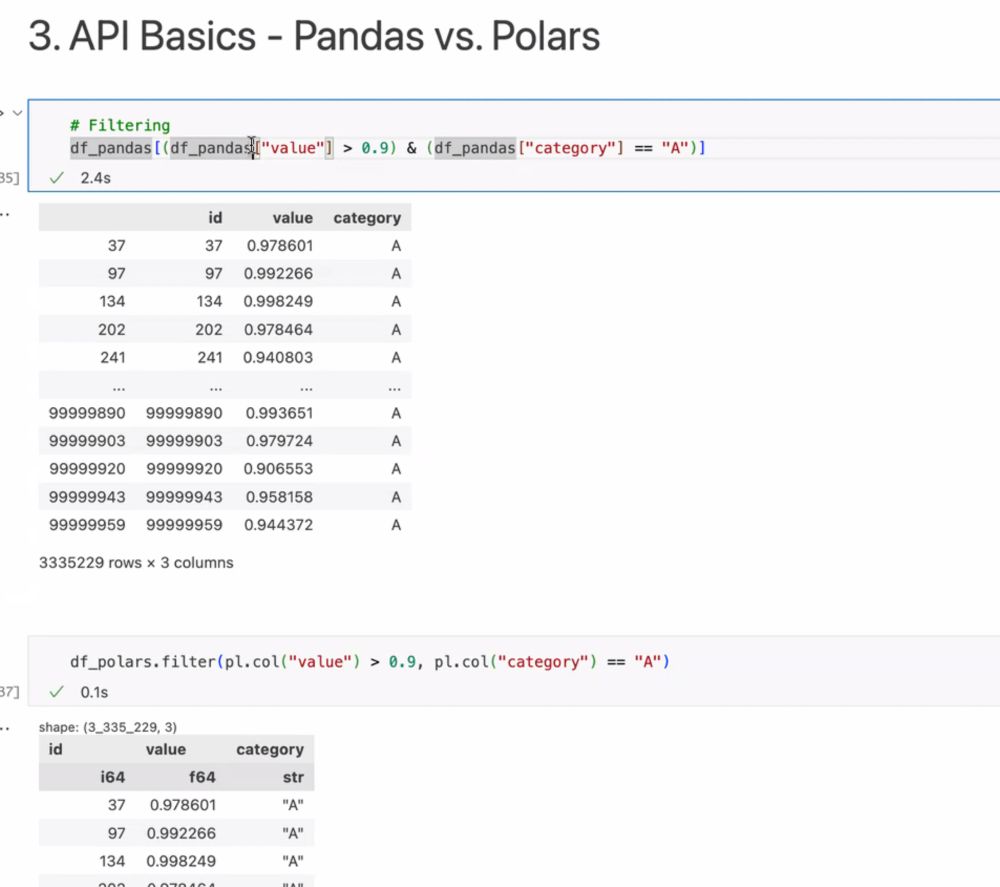
Task: Expand the run options chevron beside filtering cell
Action: pyautogui.click(x=17, y=113)
